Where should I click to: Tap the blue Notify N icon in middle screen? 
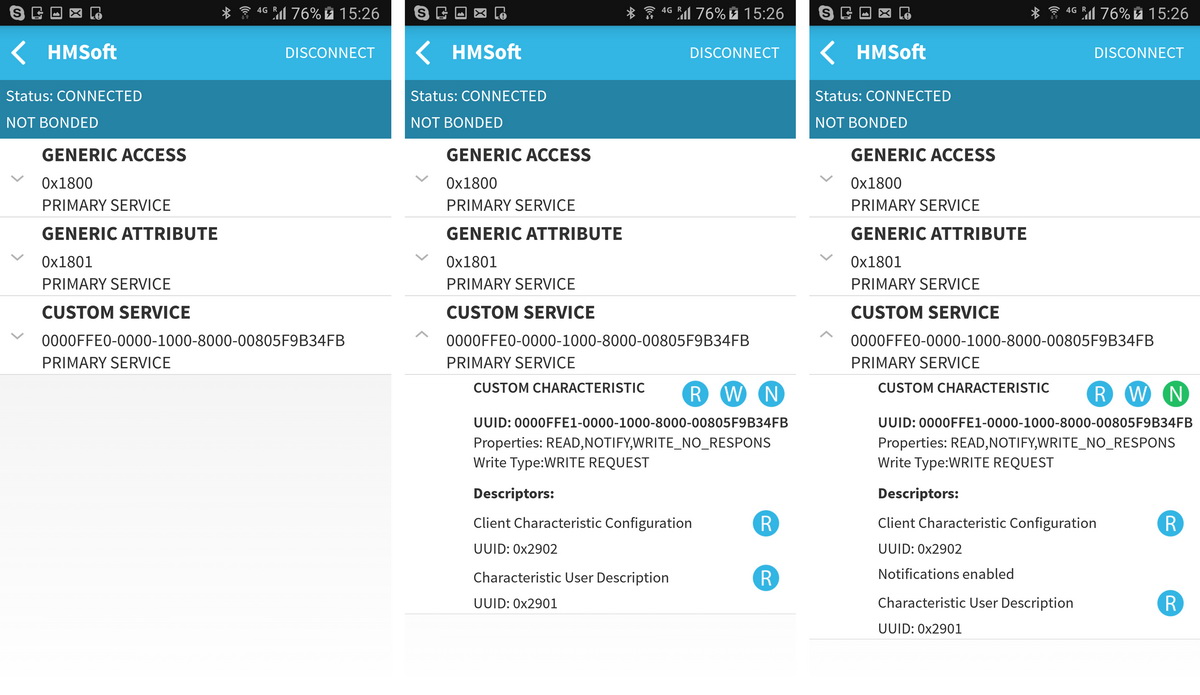pos(771,394)
